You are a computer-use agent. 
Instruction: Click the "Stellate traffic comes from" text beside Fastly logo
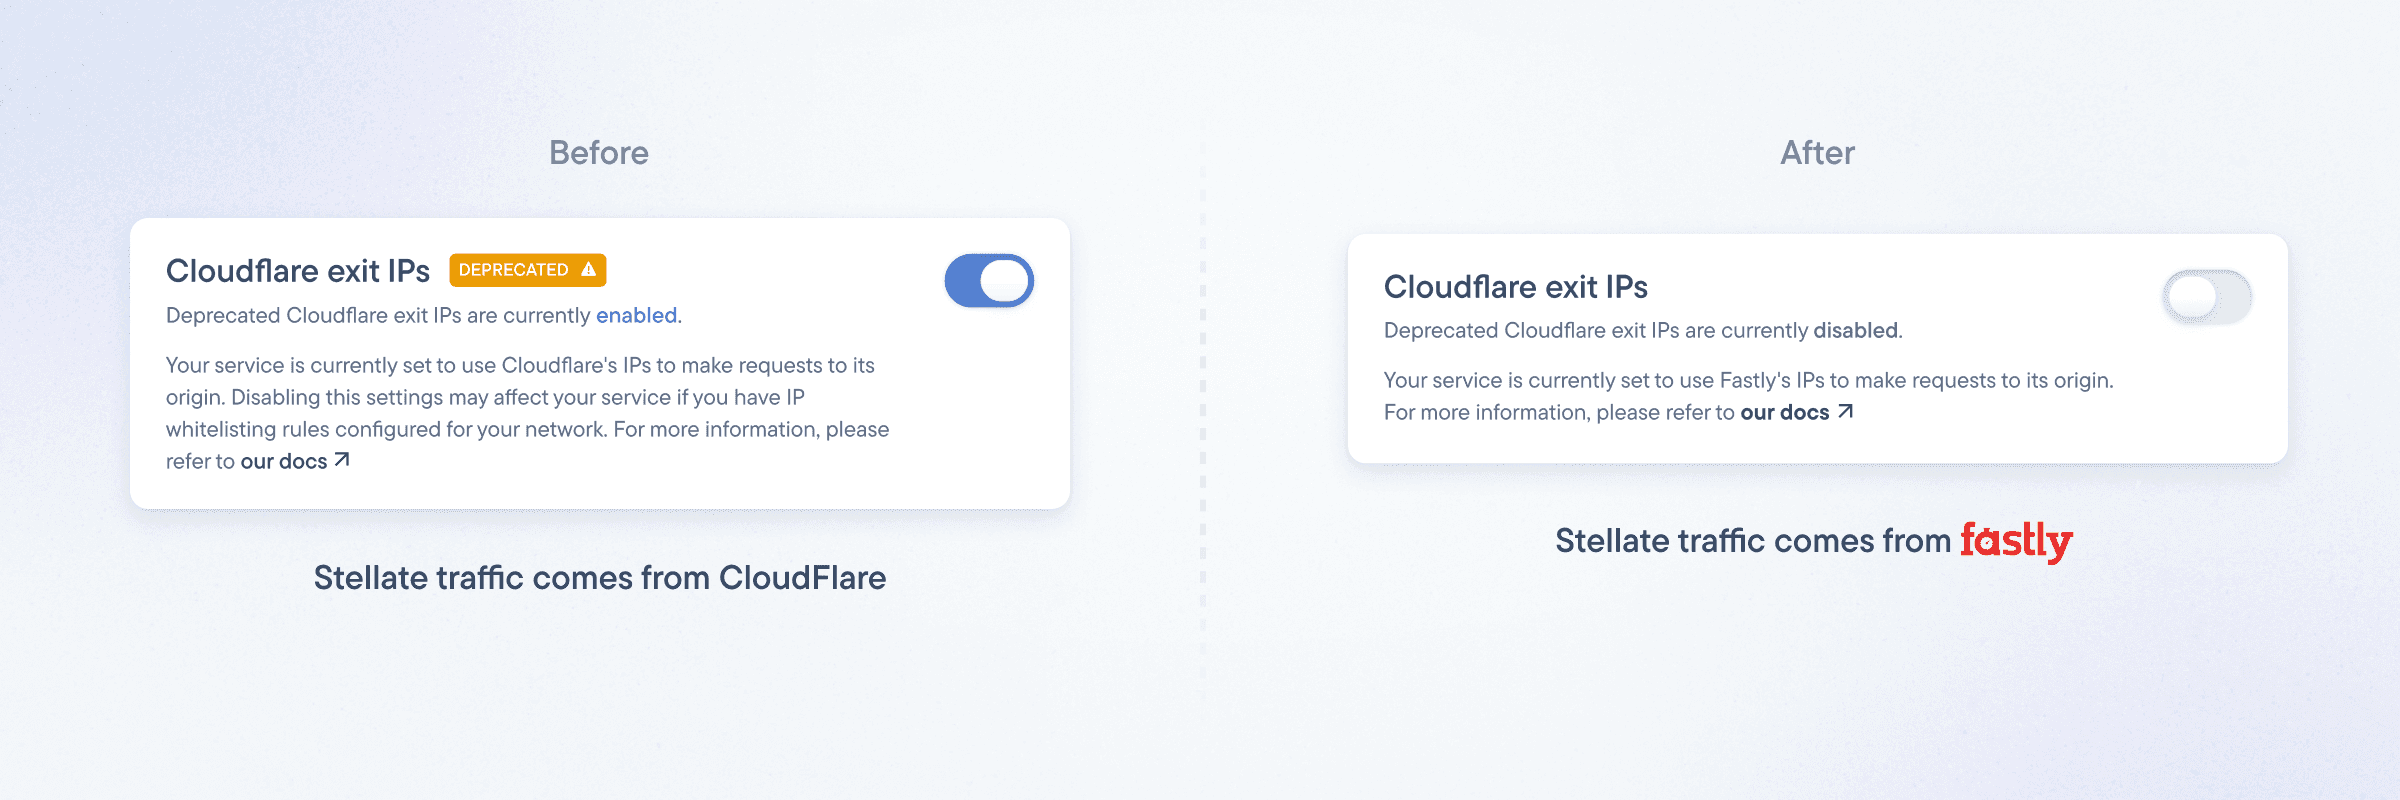[1752, 541]
